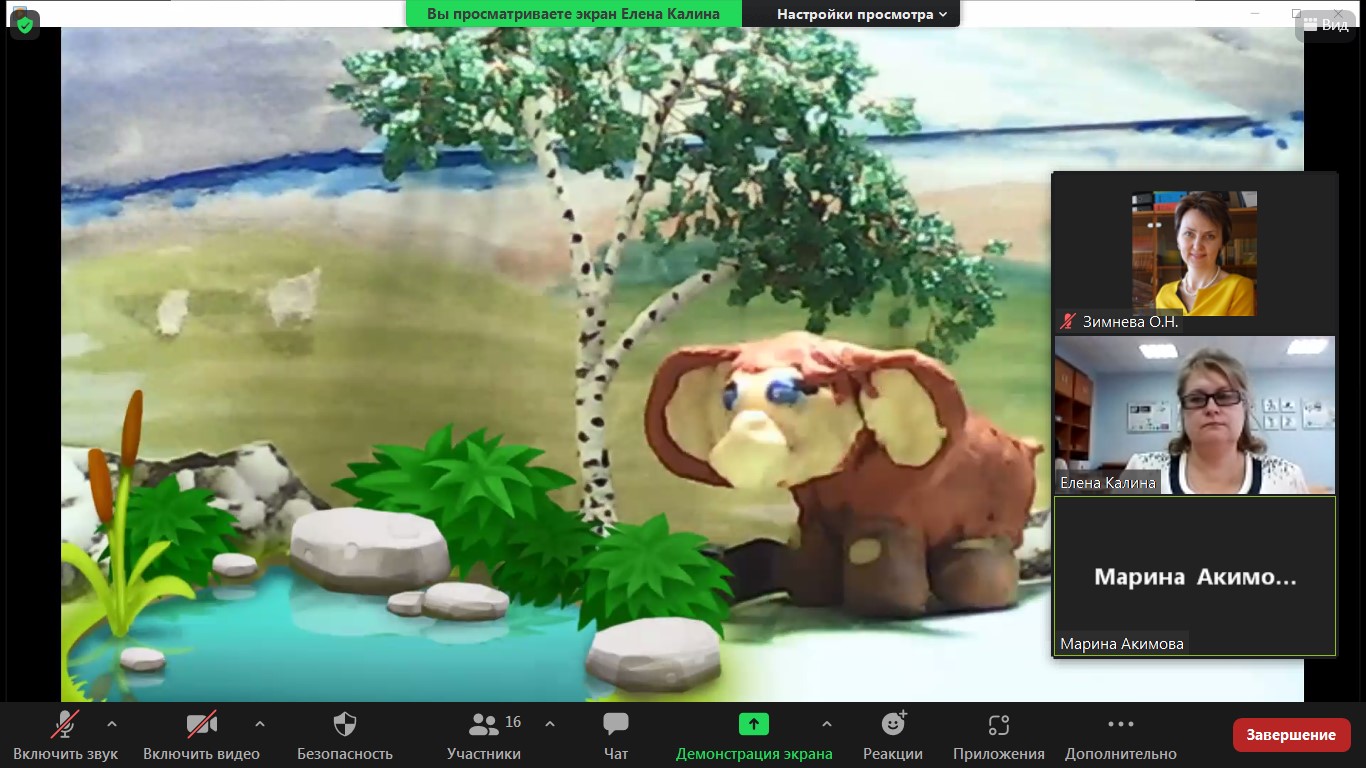1366x768 pixels.
Task: Open the Приложения apps panel
Action: [x=998, y=736]
